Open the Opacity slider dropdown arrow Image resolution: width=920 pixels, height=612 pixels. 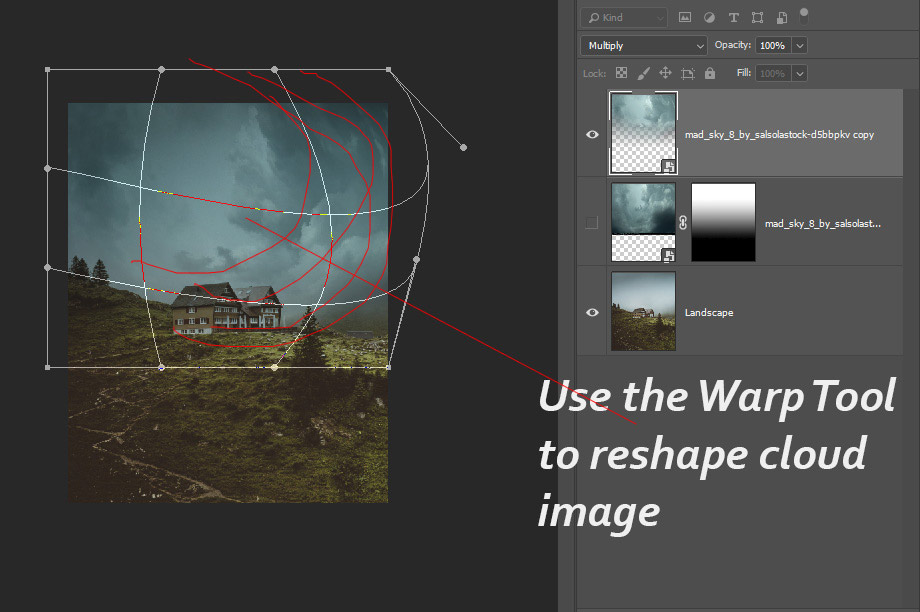(x=799, y=46)
